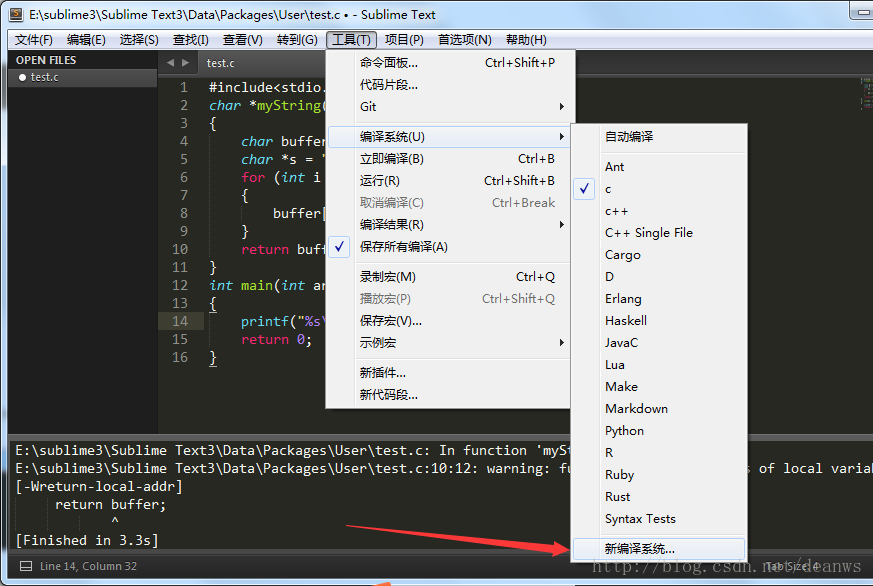Click the OPEN FILES sidebar header
This screenshot has width=873, height=586.
[x=46, y=60]
